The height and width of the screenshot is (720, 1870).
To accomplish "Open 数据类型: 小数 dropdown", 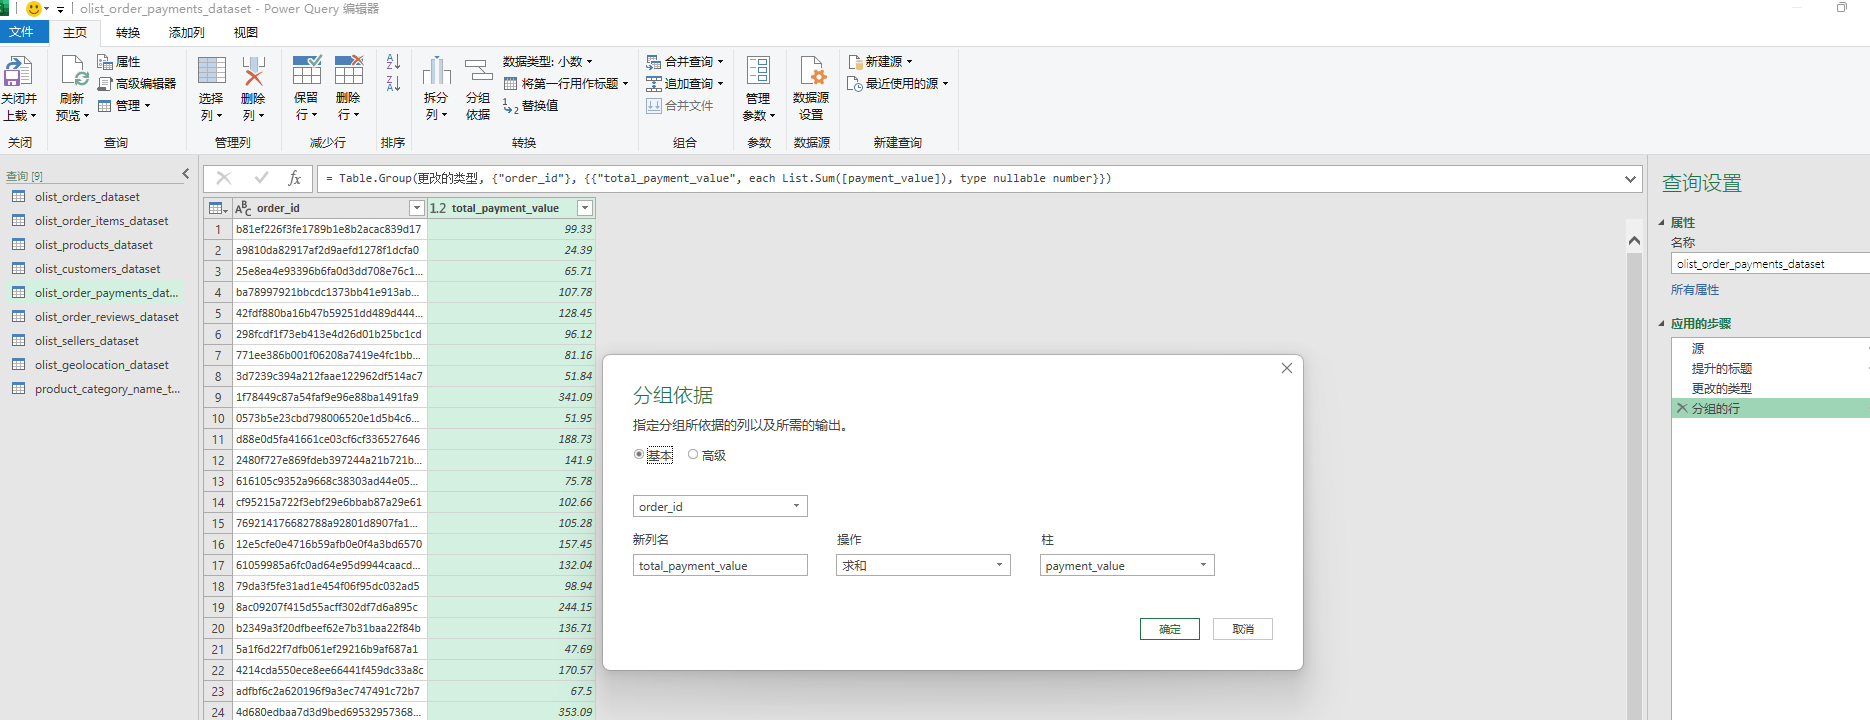I will pyautogui.click(x=547, y=62).
